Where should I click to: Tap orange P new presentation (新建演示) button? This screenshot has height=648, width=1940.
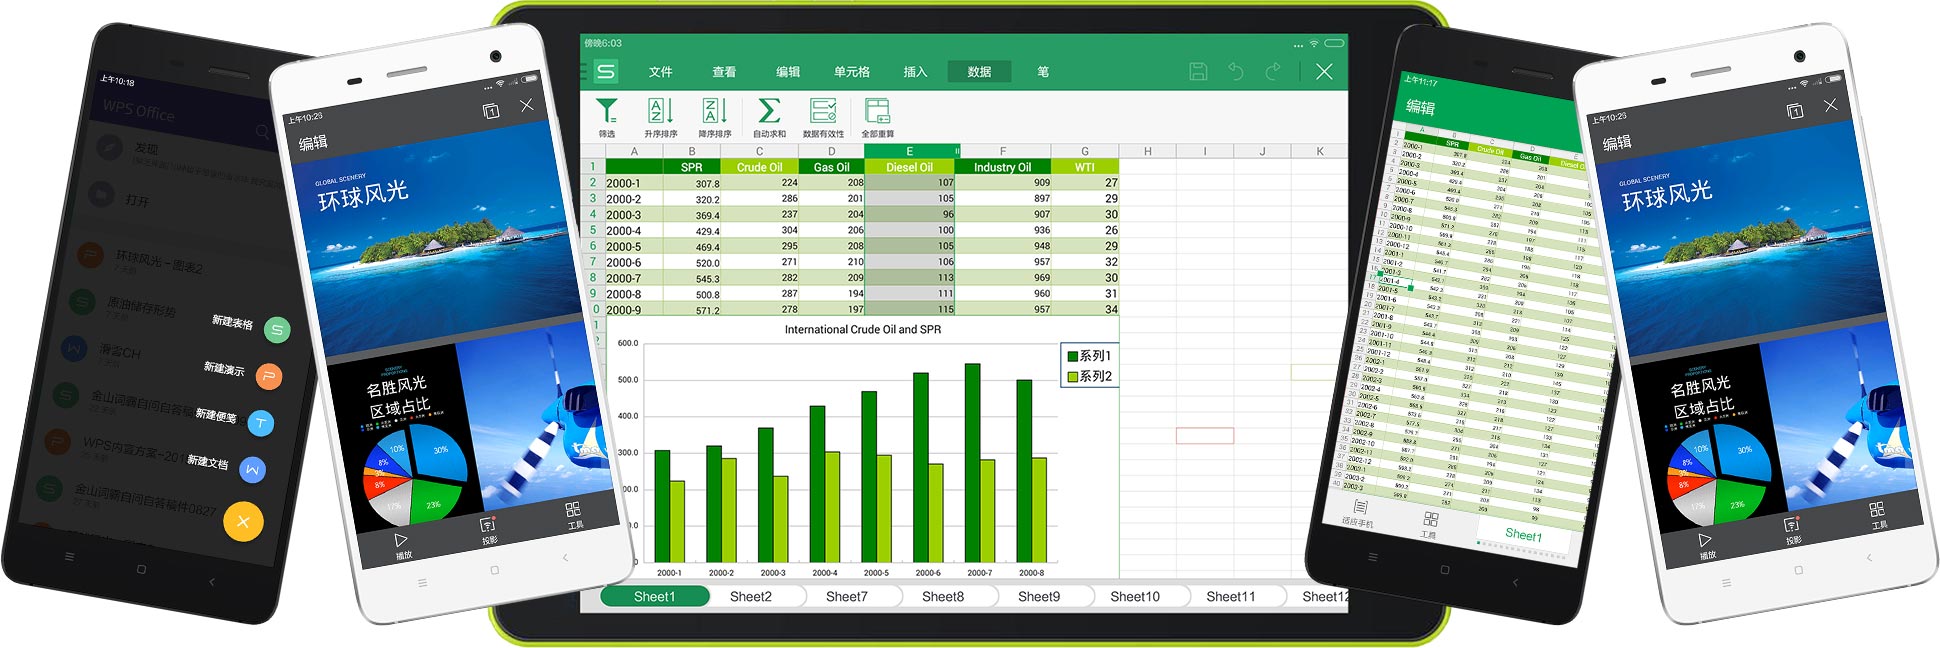point(268,376)
